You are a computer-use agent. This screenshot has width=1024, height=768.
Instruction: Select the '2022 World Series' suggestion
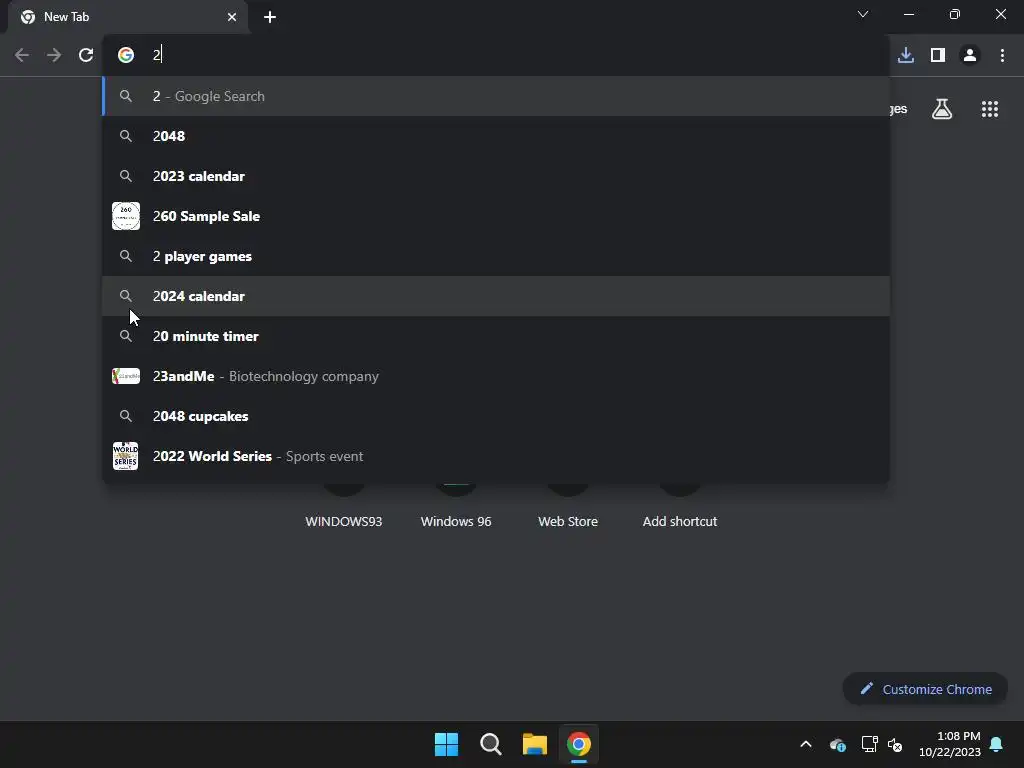pyautogui.click(x=496, y=456)
